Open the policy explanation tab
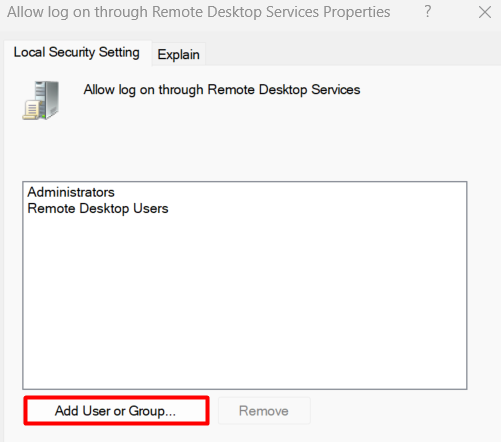Image resolution: width=501 pixels, height=442 pixels. pos(178,54)
